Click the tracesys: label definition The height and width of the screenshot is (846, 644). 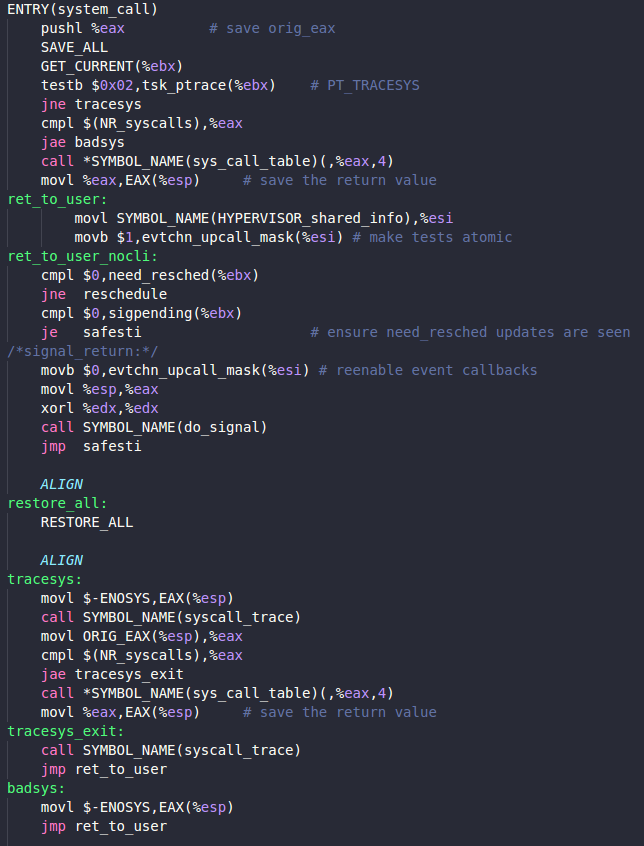click(45, 579)
